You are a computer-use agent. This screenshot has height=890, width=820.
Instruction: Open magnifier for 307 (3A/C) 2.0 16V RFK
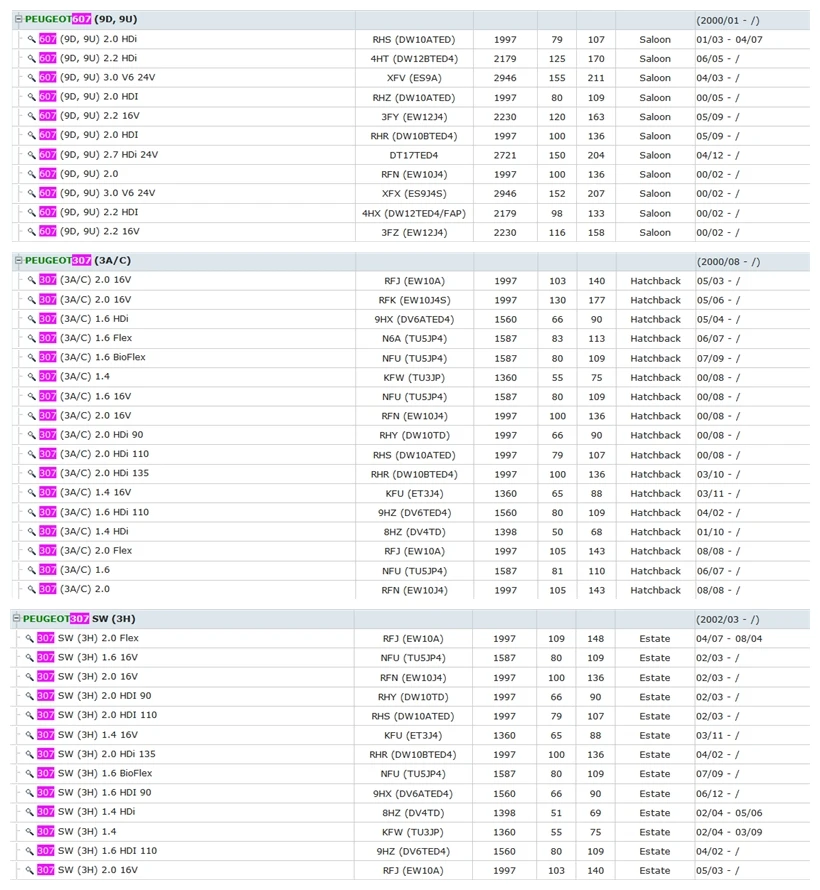point(31,300)
